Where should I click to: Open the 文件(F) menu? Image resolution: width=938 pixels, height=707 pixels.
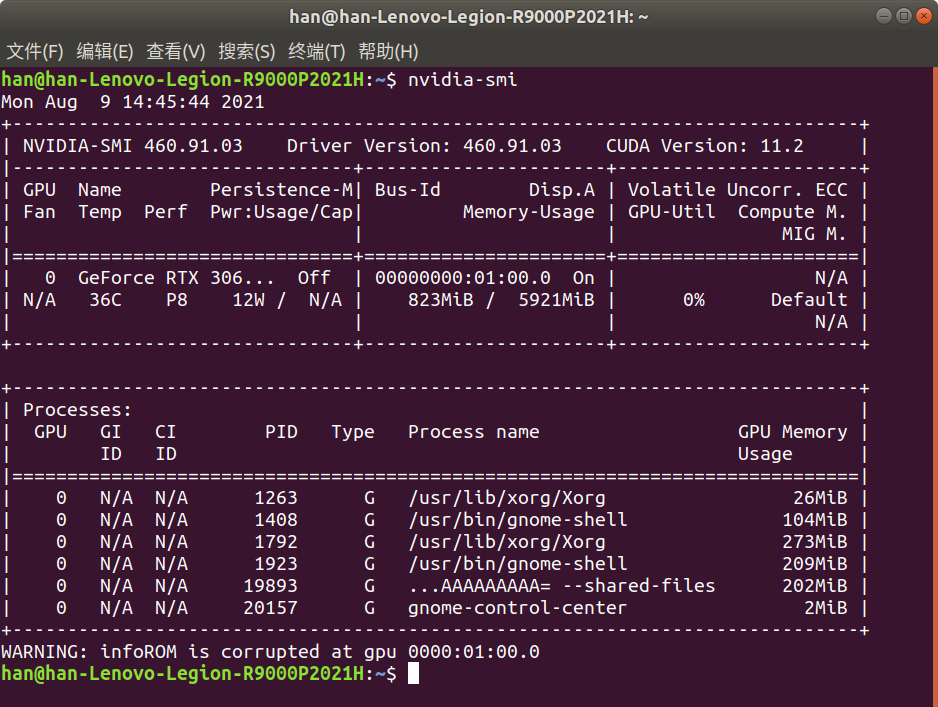pyautogui.click(x=35, y=52)
